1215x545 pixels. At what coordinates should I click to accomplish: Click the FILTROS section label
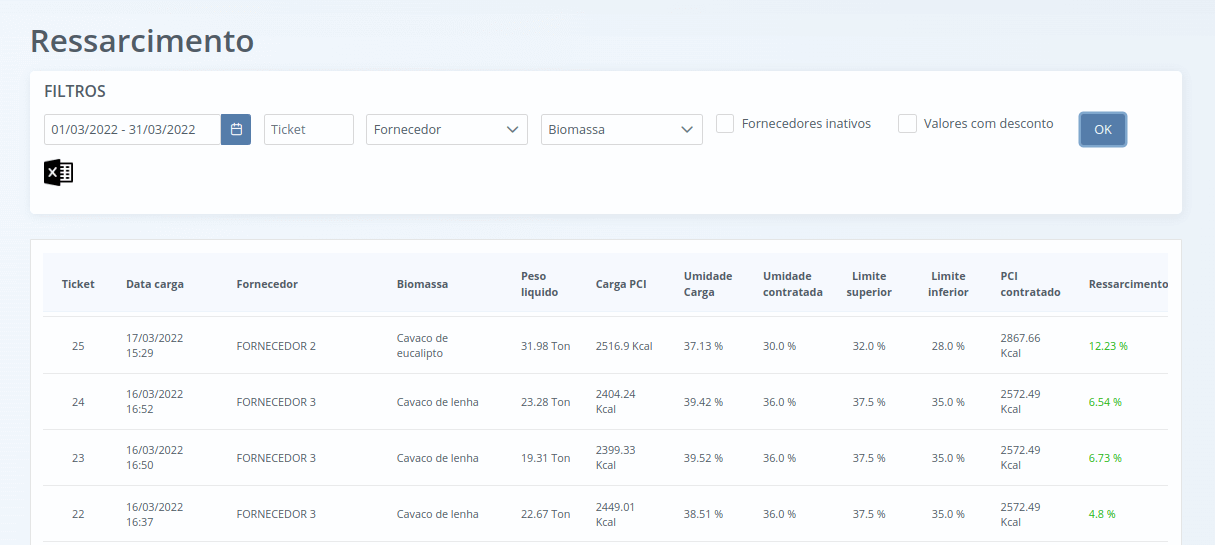75,91
